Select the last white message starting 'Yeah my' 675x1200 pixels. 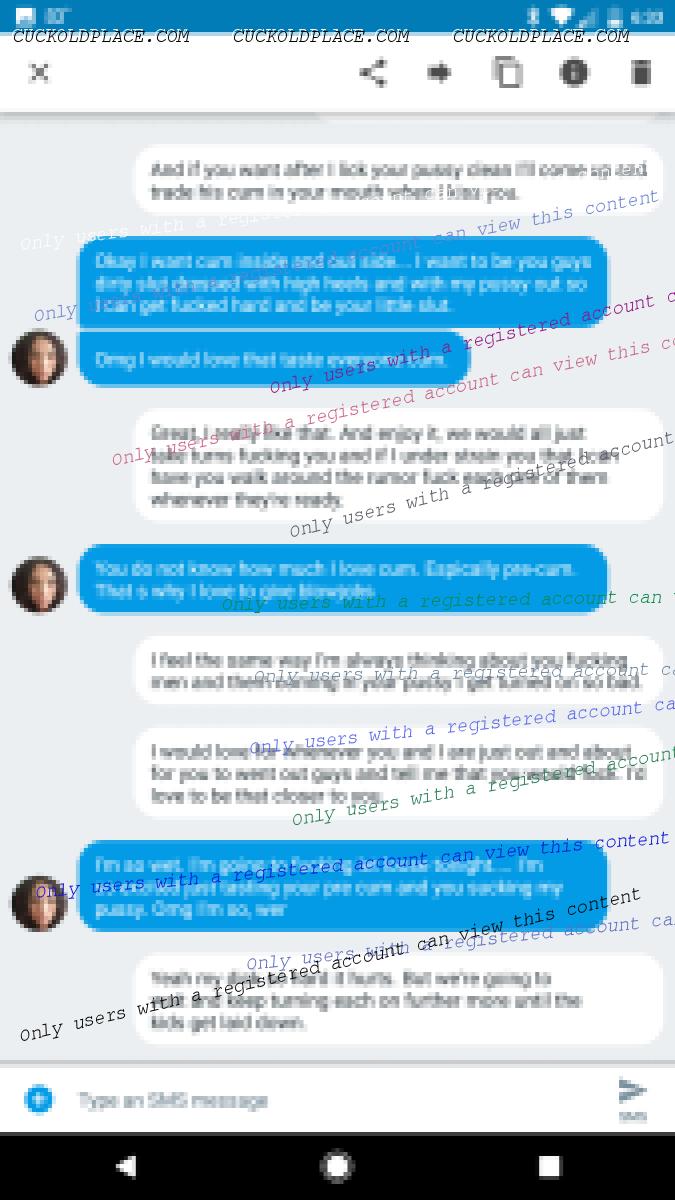(x=399, y=1000)
